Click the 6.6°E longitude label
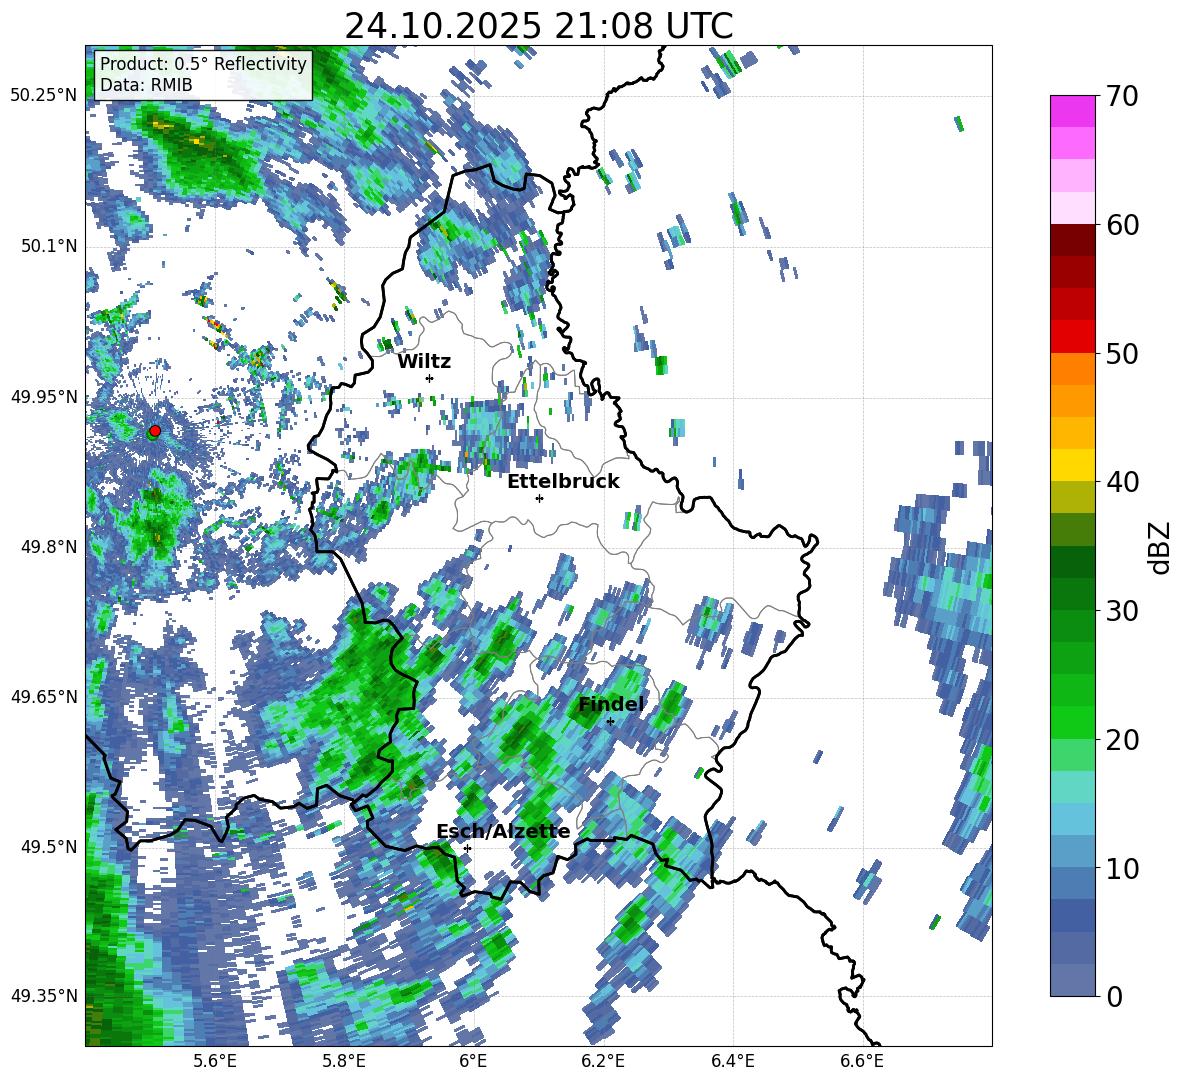1184x1081 pixels. coord(862,1061)
